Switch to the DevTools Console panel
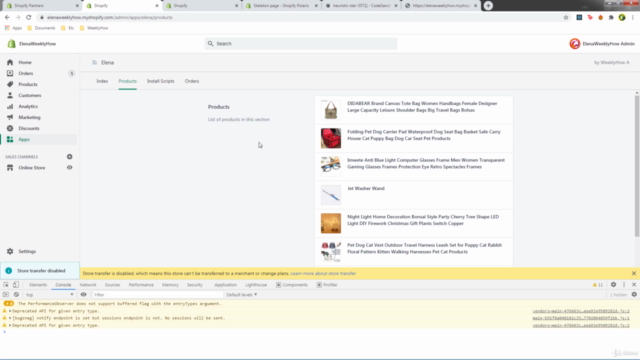Image resolution: width=640 pixels, height=360 pixels. pyautogui.click(x=63, y=285)
